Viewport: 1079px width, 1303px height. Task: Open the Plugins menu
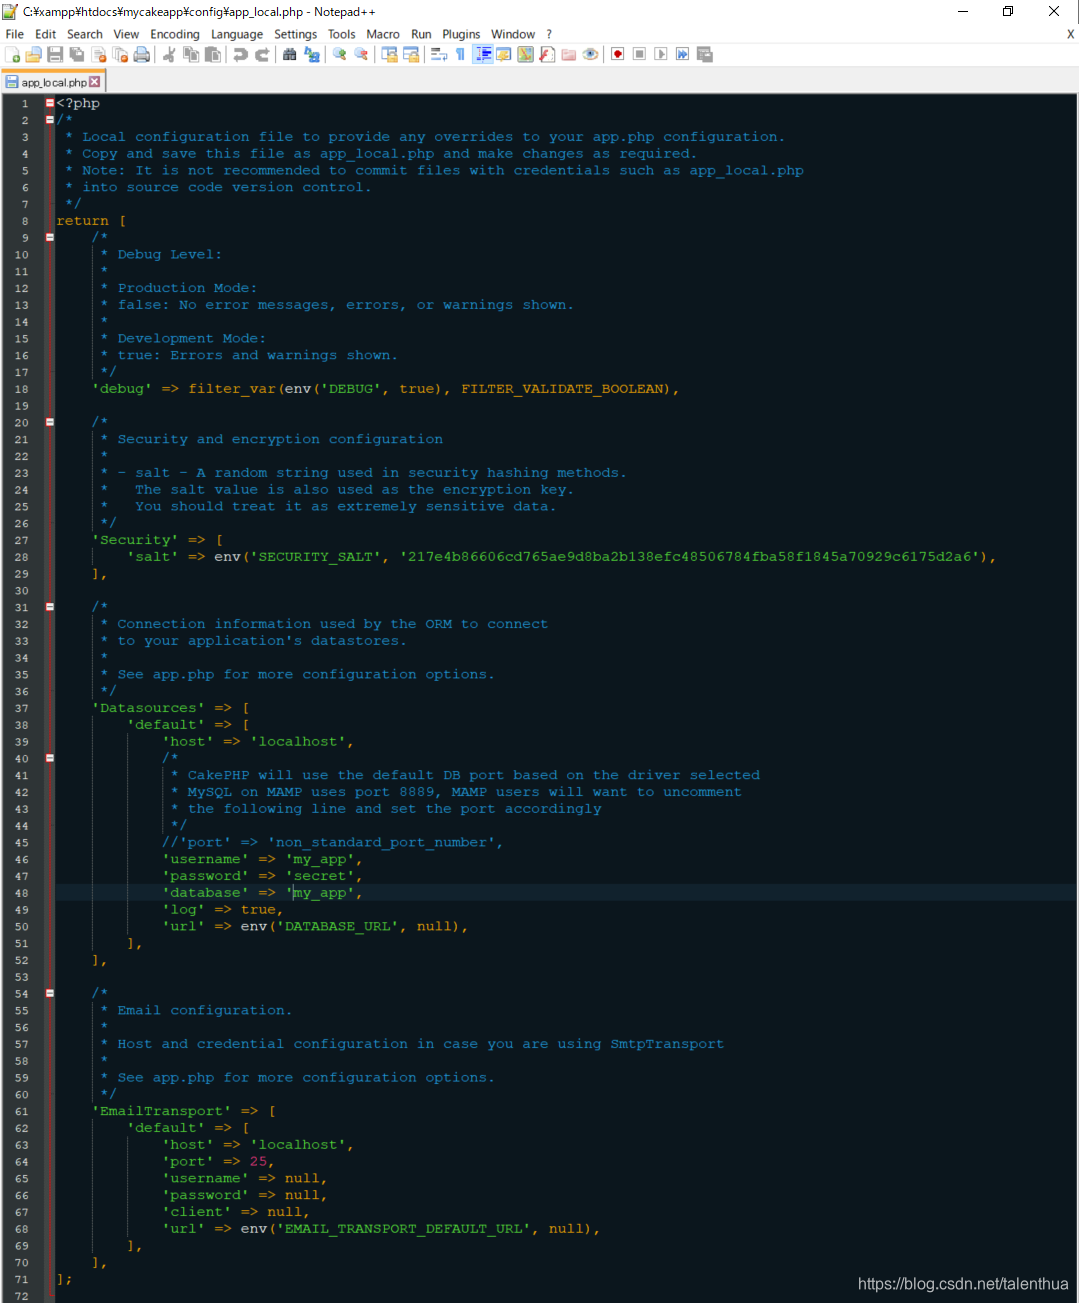tap(461, 34)
